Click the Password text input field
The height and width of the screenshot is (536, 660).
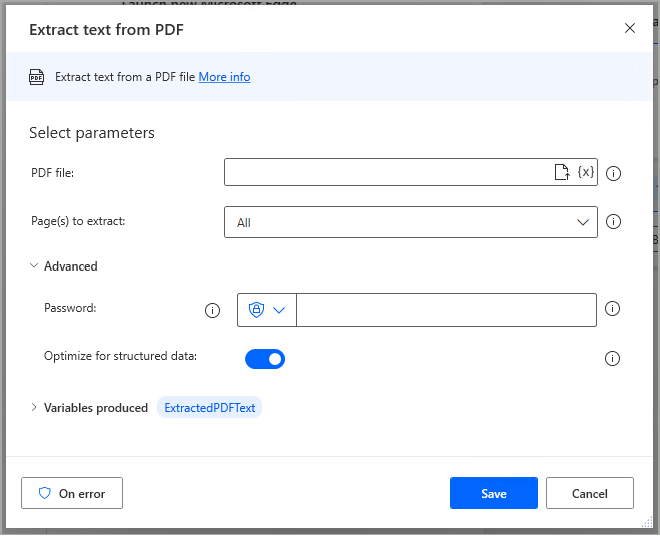[446, 310]
